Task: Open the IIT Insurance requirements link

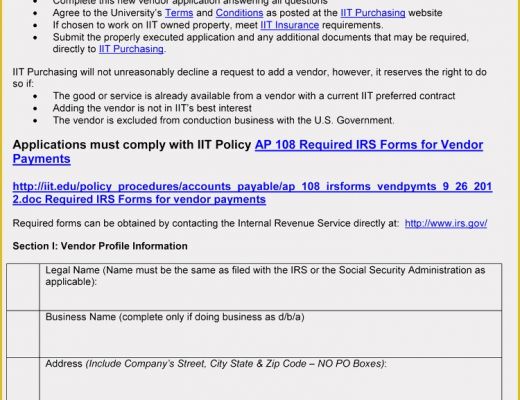Action: click(x=289, y=25)
